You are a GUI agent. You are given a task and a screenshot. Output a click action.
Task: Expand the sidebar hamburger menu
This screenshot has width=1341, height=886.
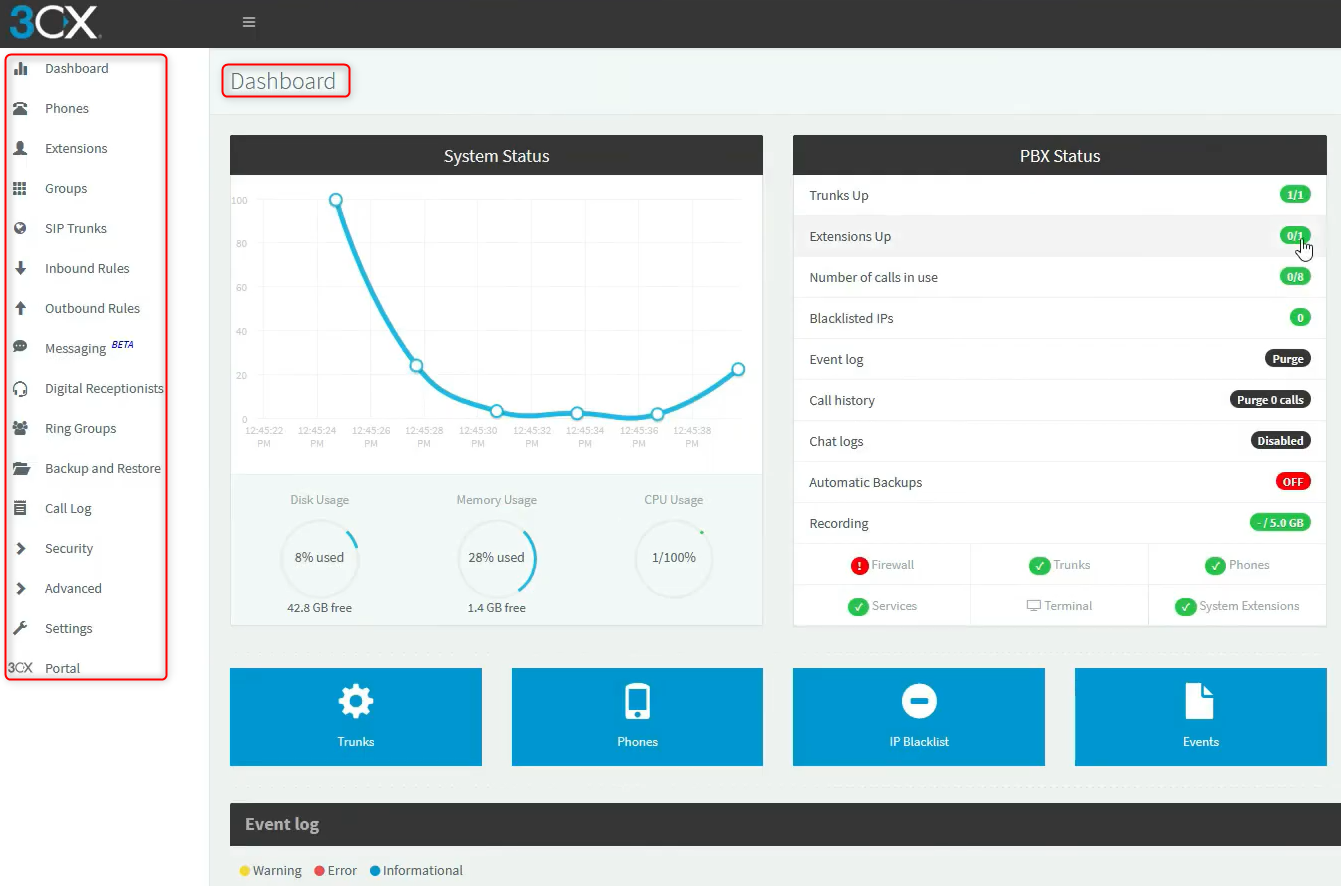(248, 21)
